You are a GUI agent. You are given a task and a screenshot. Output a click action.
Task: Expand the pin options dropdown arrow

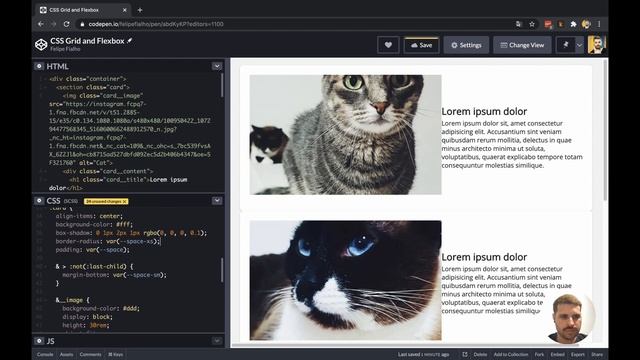579,45
